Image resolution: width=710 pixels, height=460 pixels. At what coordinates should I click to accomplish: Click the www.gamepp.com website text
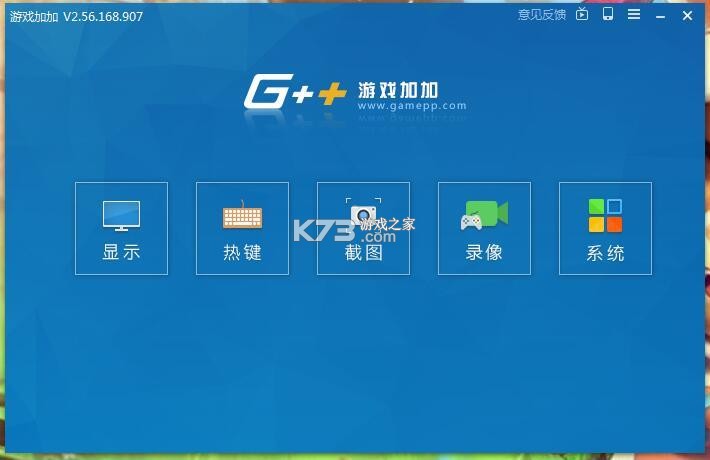point(412,105)
